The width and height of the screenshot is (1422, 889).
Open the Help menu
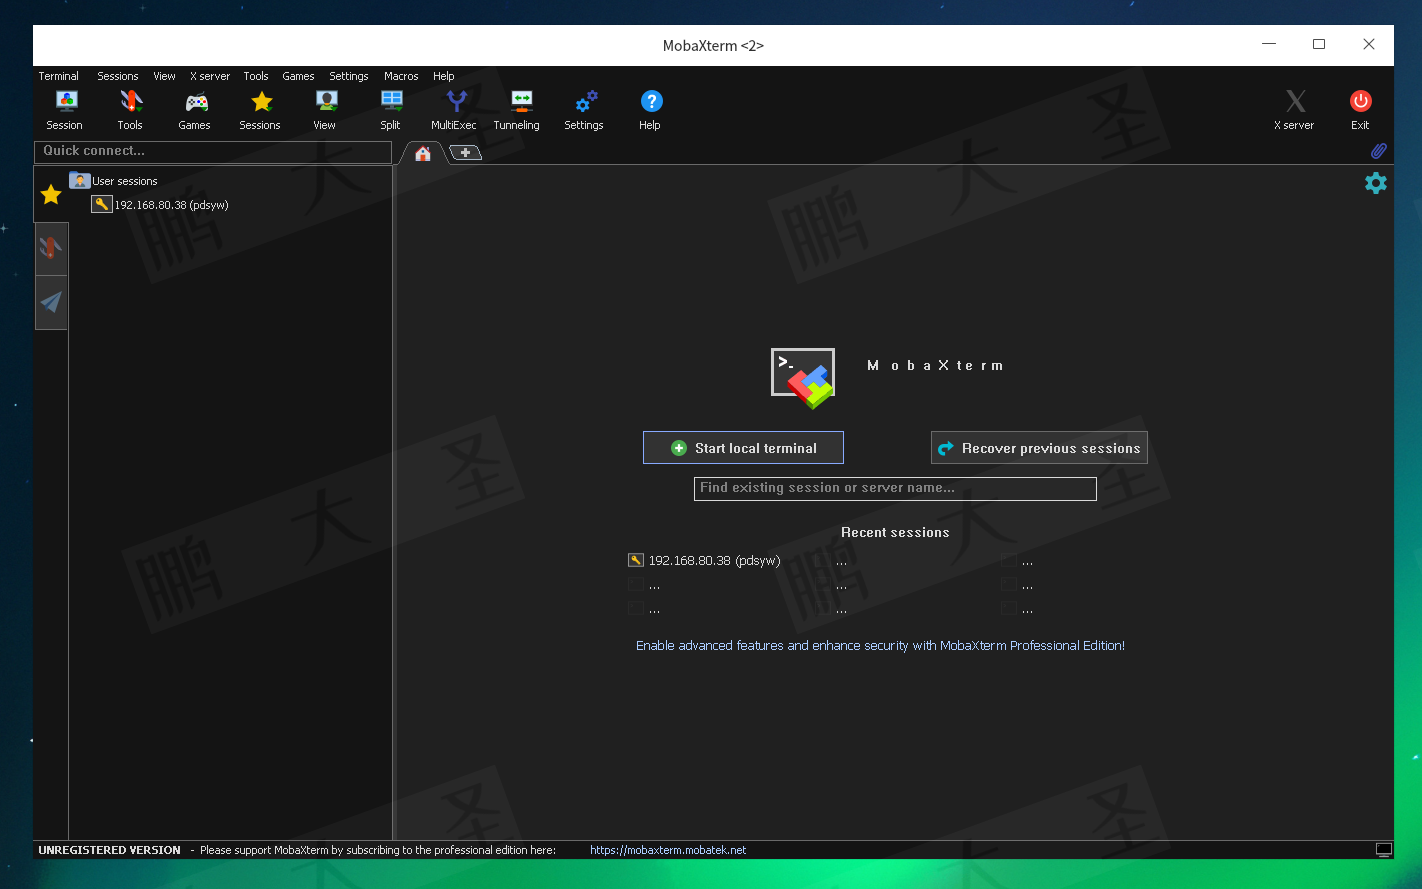tap(444, 76)
